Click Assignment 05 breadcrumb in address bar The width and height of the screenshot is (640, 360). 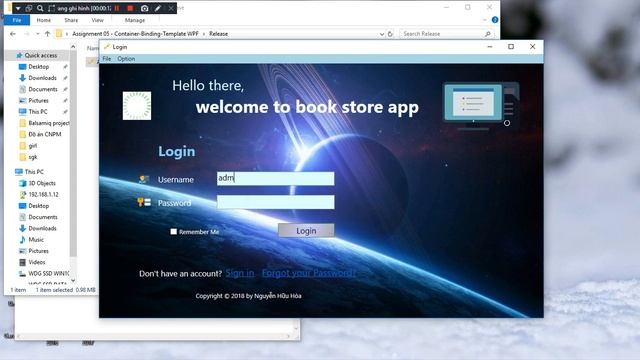pyautogui.click(x=135, y=34)
